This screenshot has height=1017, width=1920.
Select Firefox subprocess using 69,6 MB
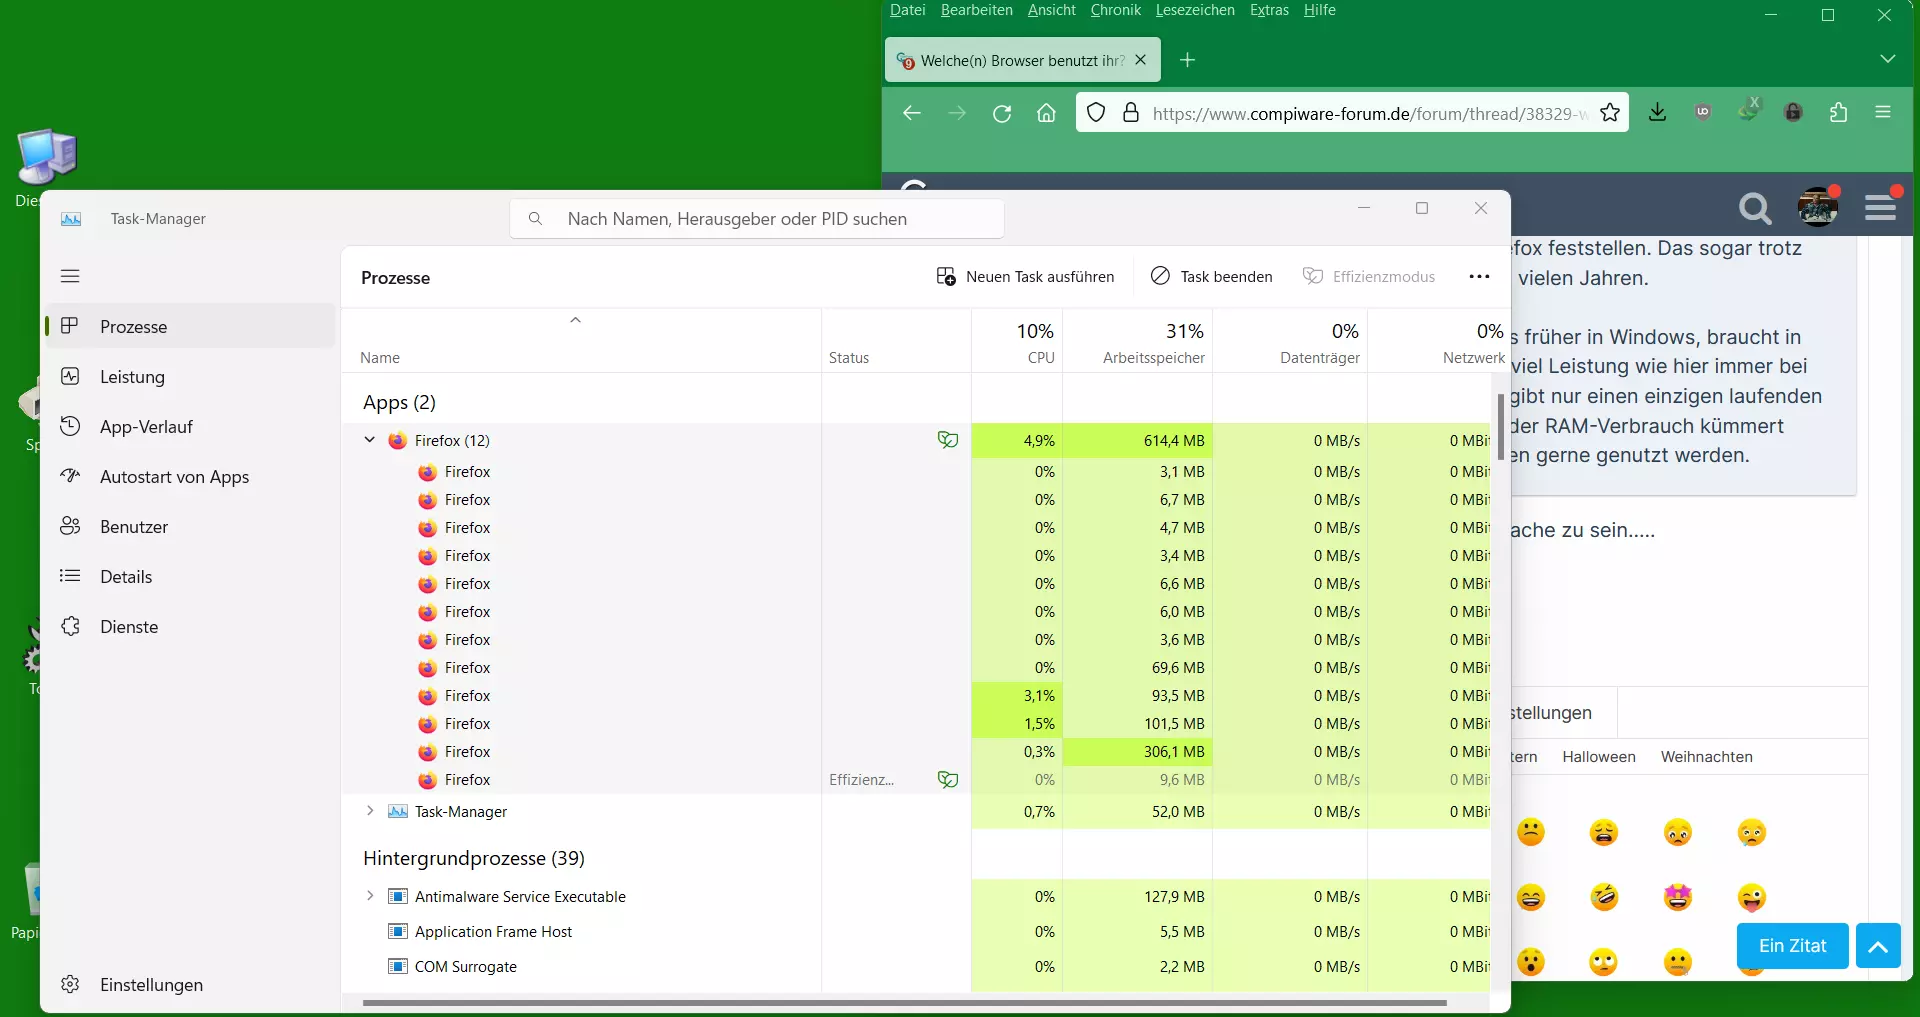[915, 667]
